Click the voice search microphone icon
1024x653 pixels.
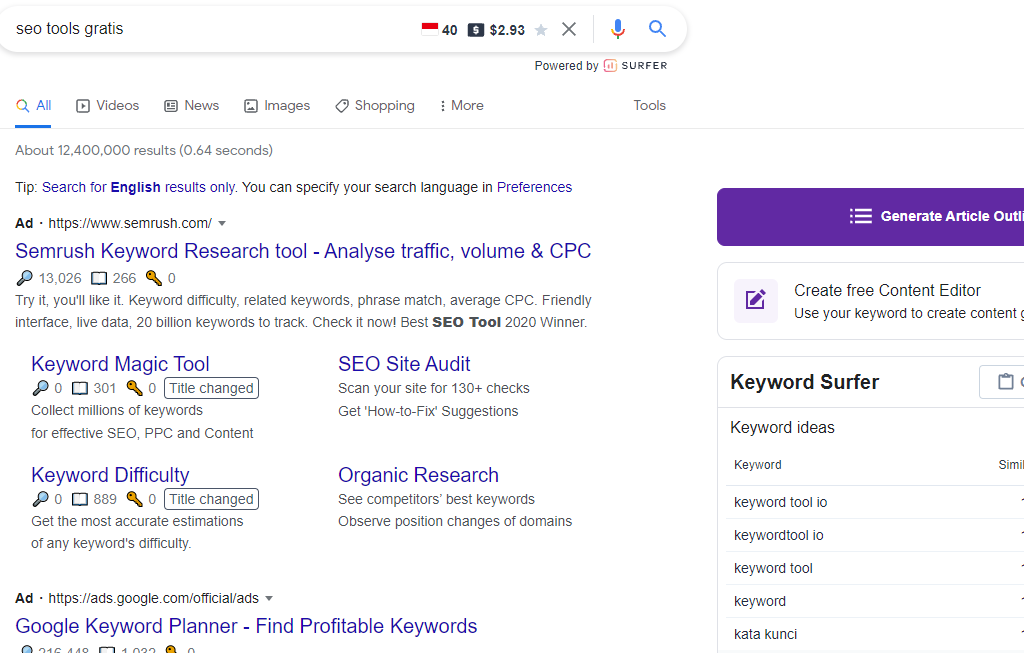(618, 29)
